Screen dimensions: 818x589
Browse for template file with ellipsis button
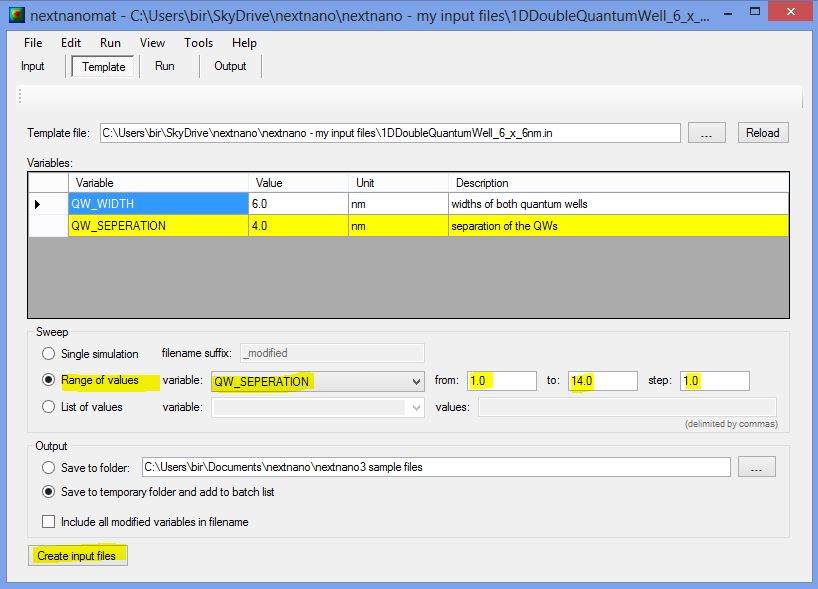click(x=706, y=133)
